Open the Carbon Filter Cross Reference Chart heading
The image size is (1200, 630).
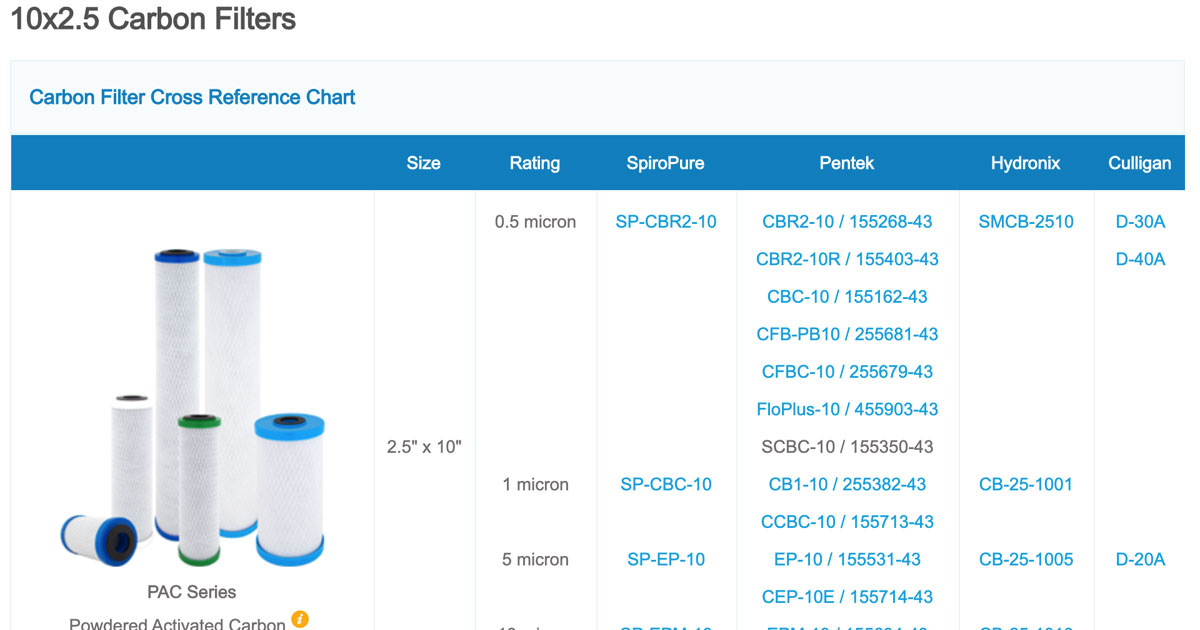tap(192, 97)
